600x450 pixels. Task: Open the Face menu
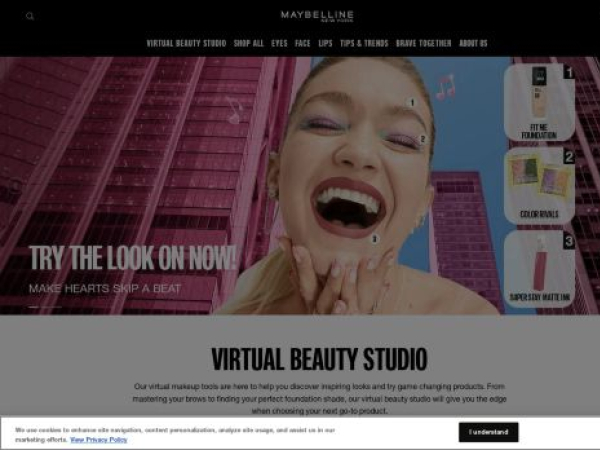tap(302, 43)
